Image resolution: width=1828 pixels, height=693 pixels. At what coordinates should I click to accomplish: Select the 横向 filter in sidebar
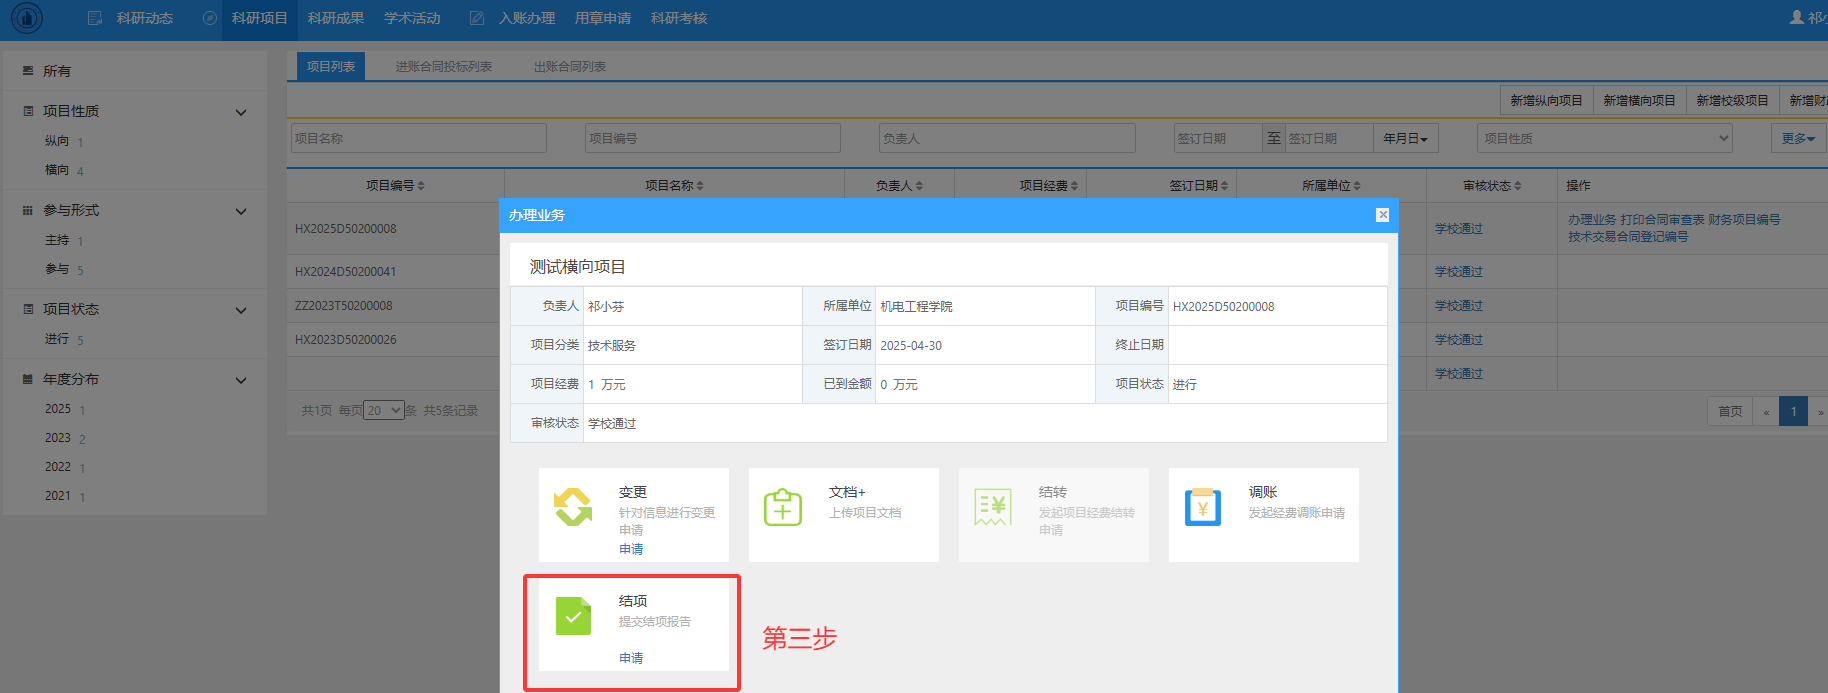click(x=57, y=170)
